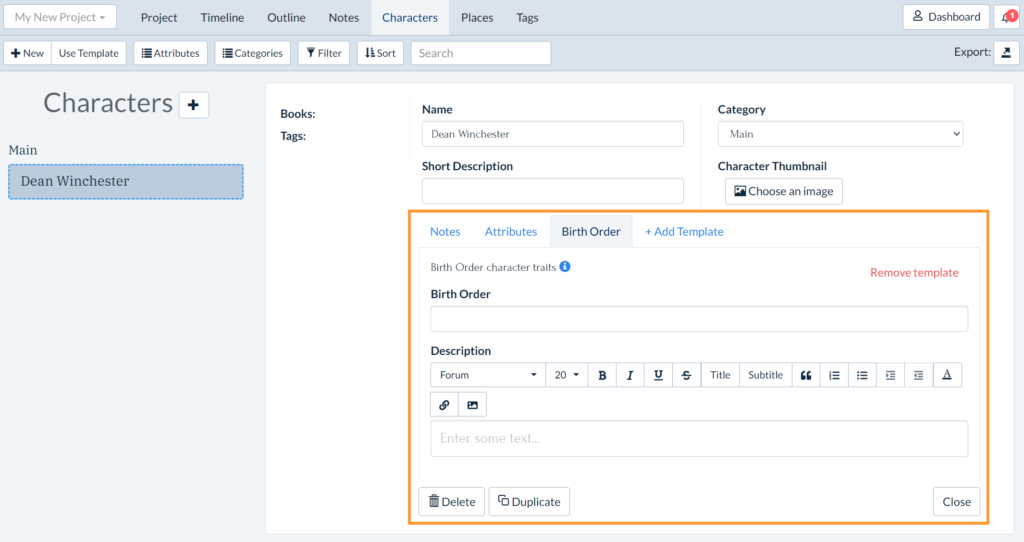The image size is (1024, 542).
Task: Toggle underline formatting in the Description toolbar
Action: [658, 375]
